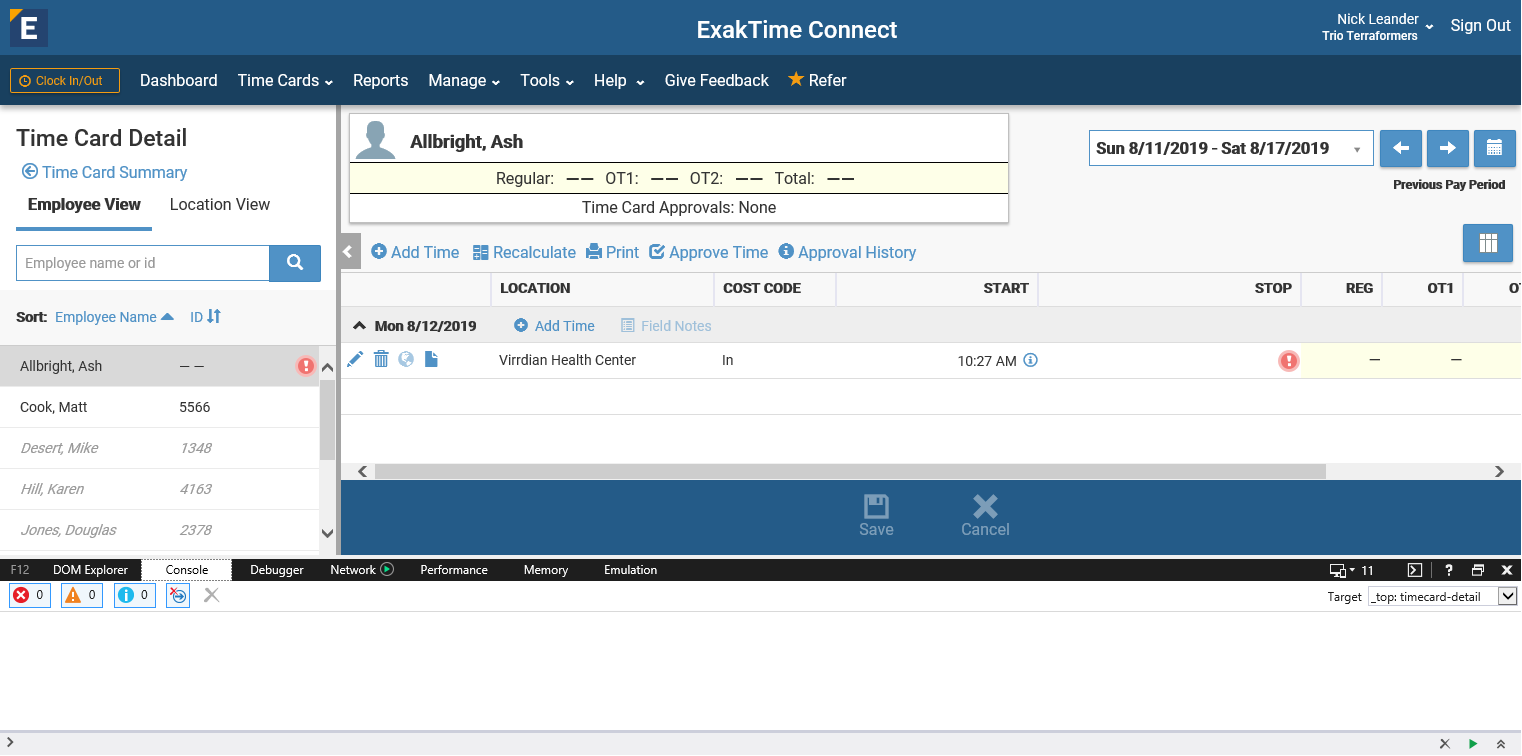Sort the employee list by ID
1522x756 pixels.
205,317
